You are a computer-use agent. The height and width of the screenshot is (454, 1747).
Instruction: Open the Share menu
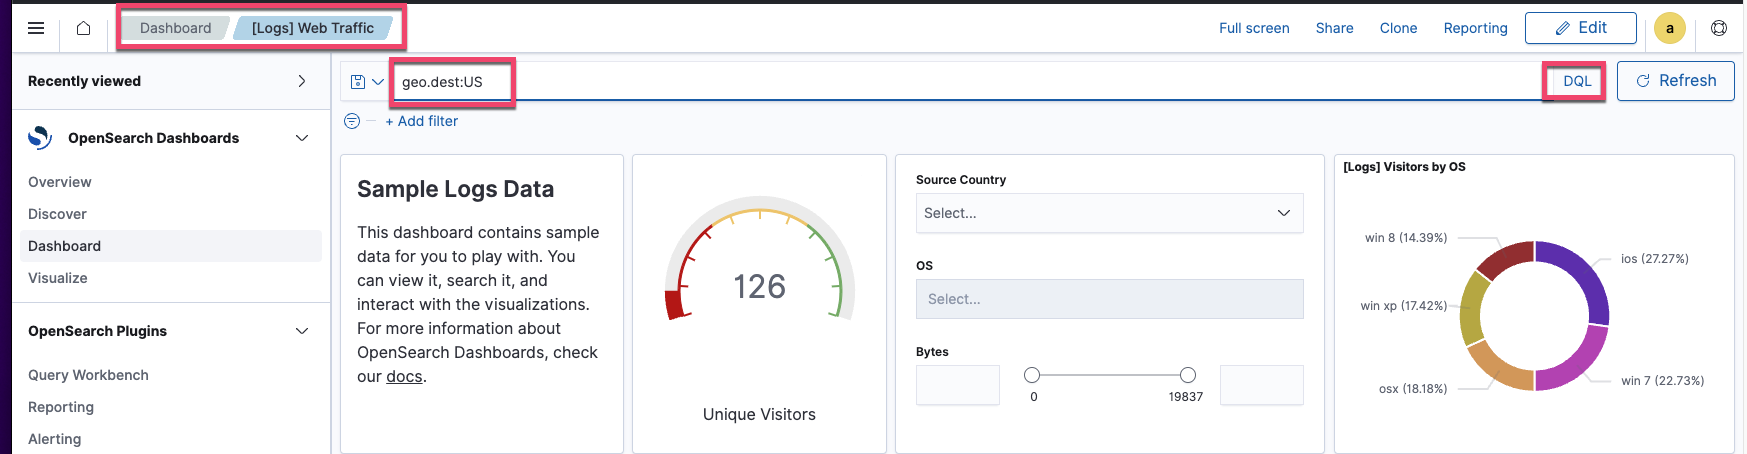[x=1335, y=28]
